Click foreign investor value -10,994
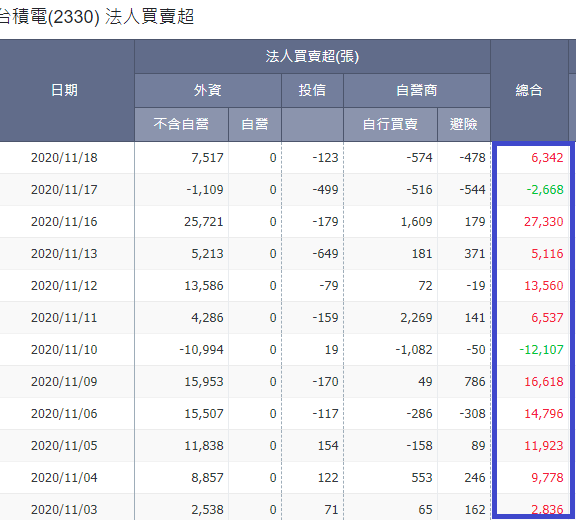 201,350
